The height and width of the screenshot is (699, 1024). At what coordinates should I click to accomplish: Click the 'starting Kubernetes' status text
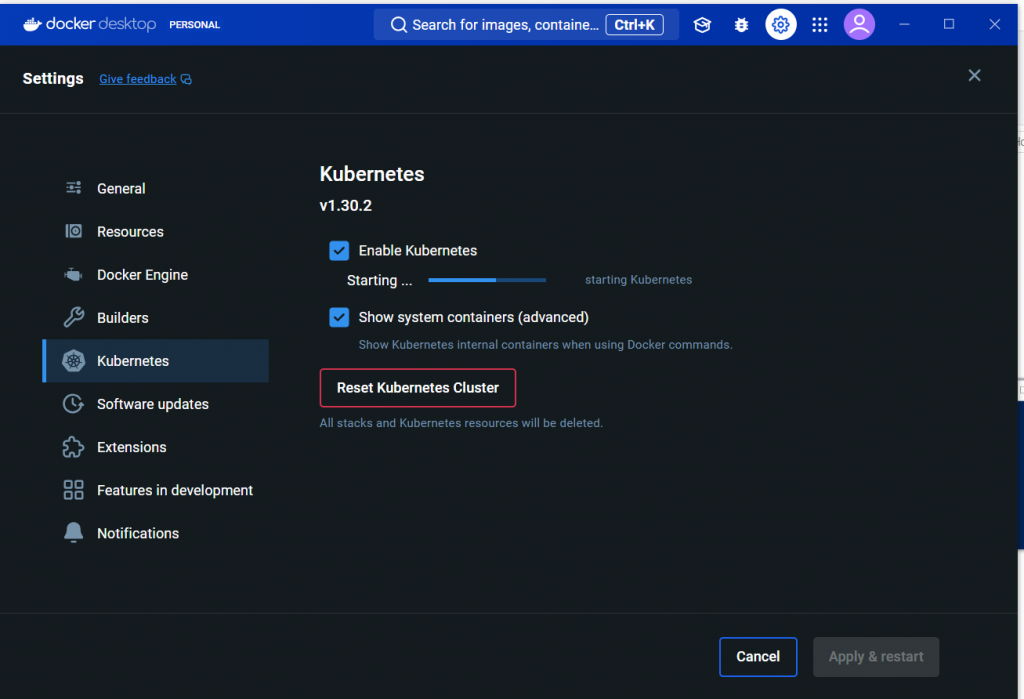(x=638, y=280)
